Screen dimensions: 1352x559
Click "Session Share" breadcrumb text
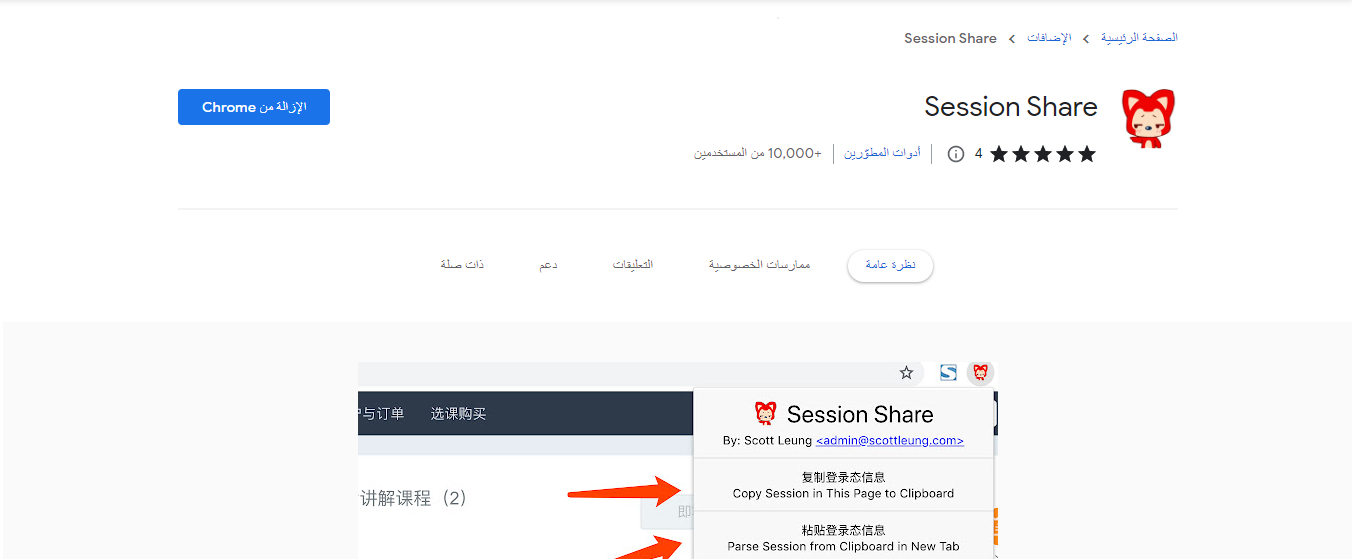[x=950, y=38]
